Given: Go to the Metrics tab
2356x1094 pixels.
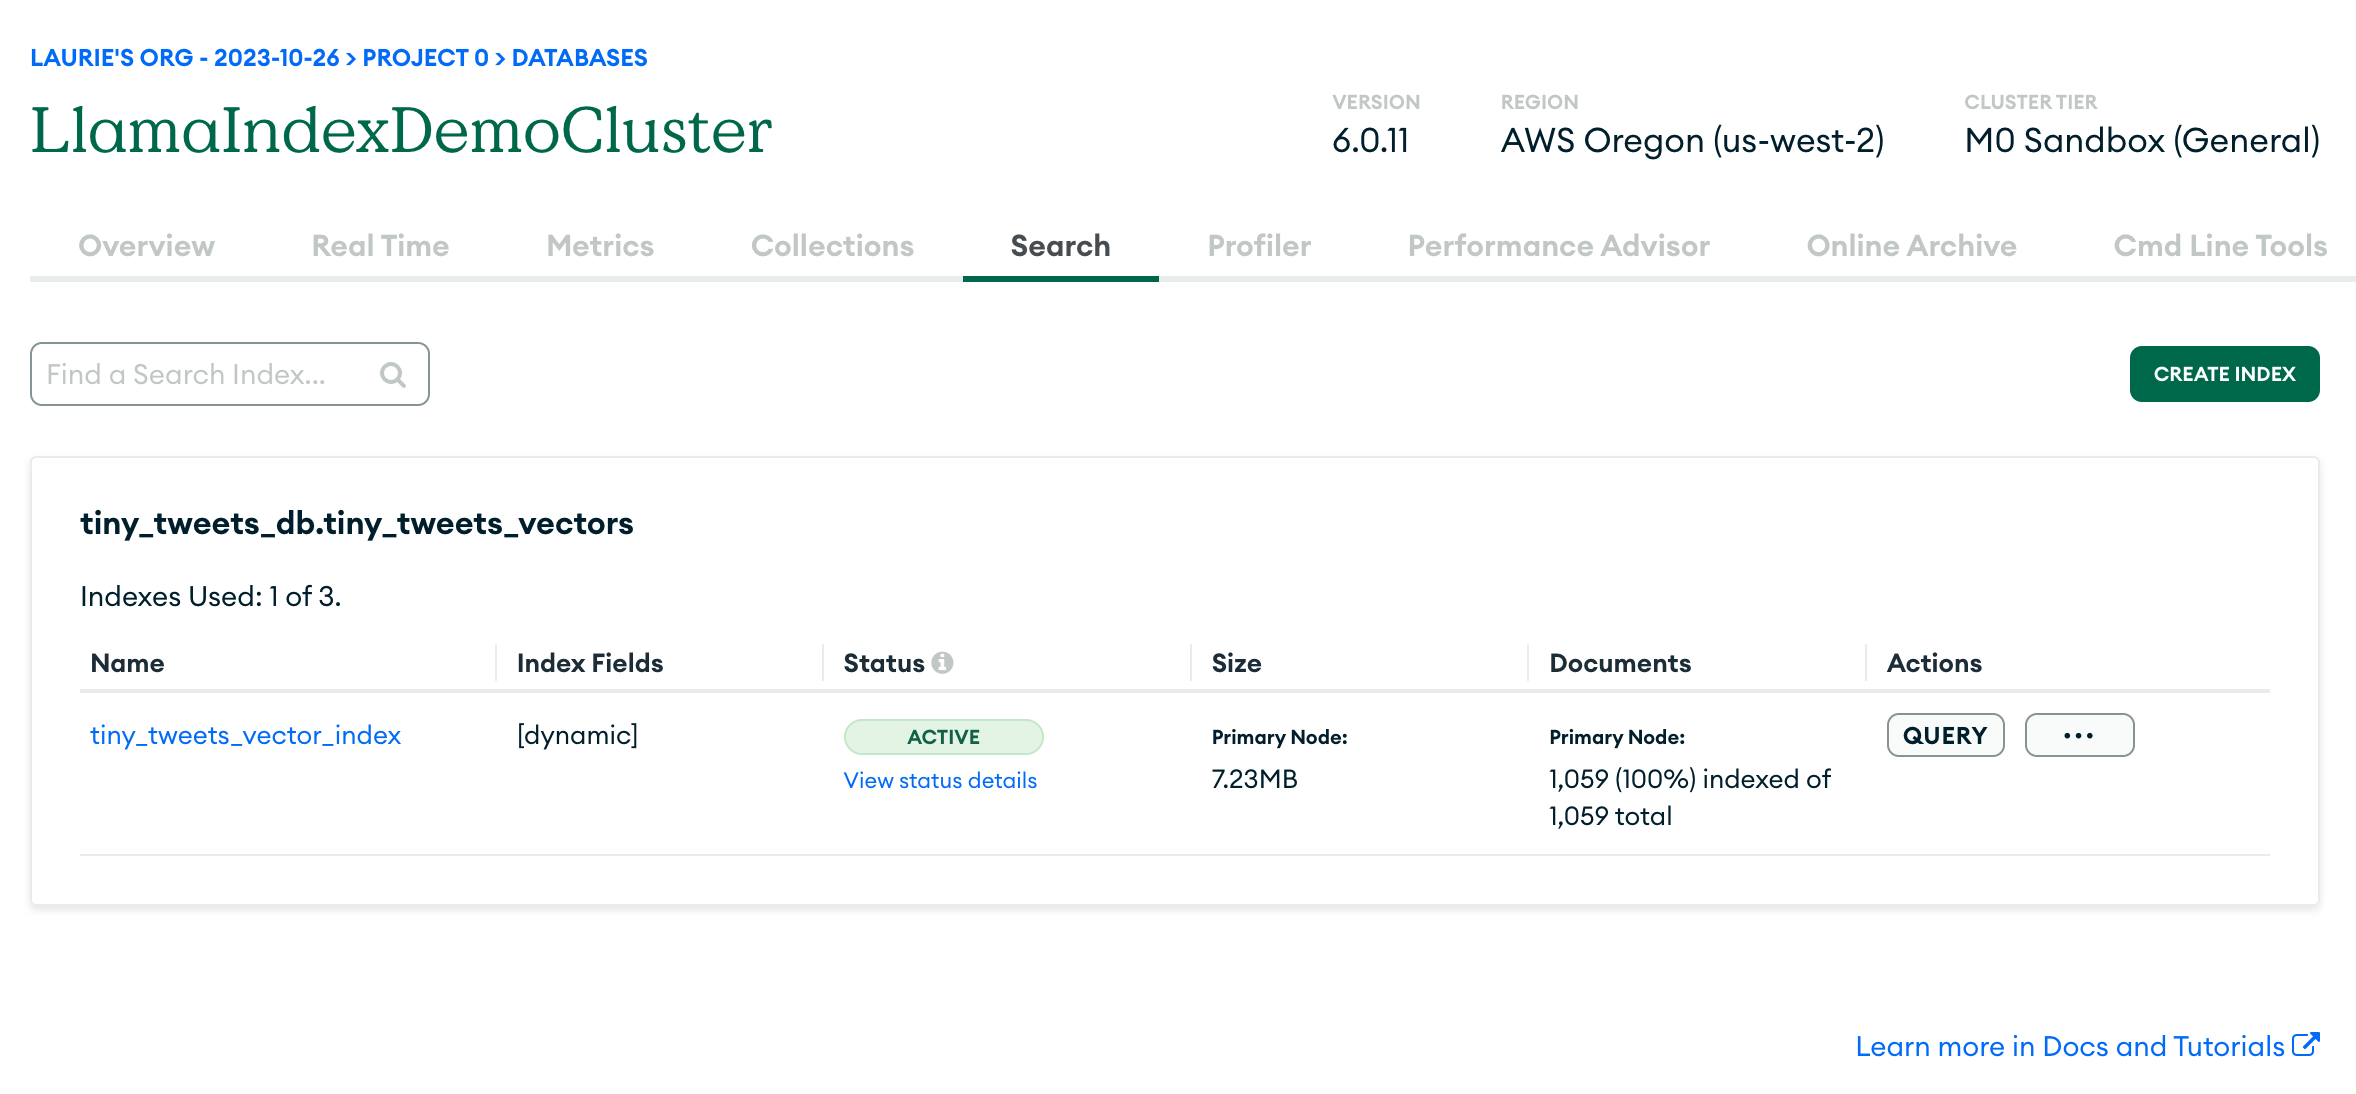Looking at the screenshot, I should pos(600,246).
